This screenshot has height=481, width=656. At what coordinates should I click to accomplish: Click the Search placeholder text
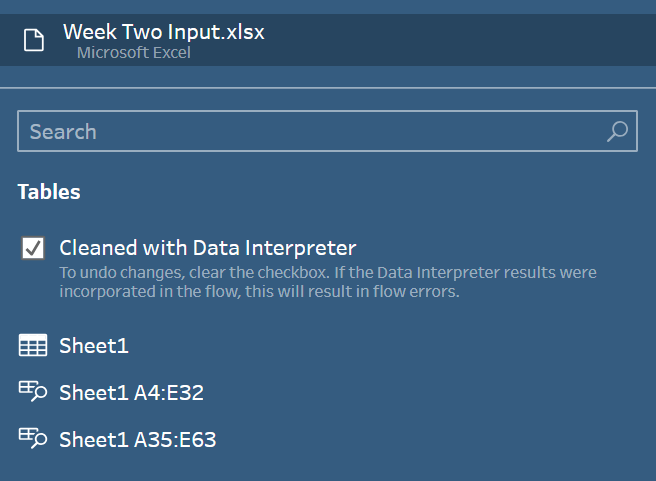63,132
